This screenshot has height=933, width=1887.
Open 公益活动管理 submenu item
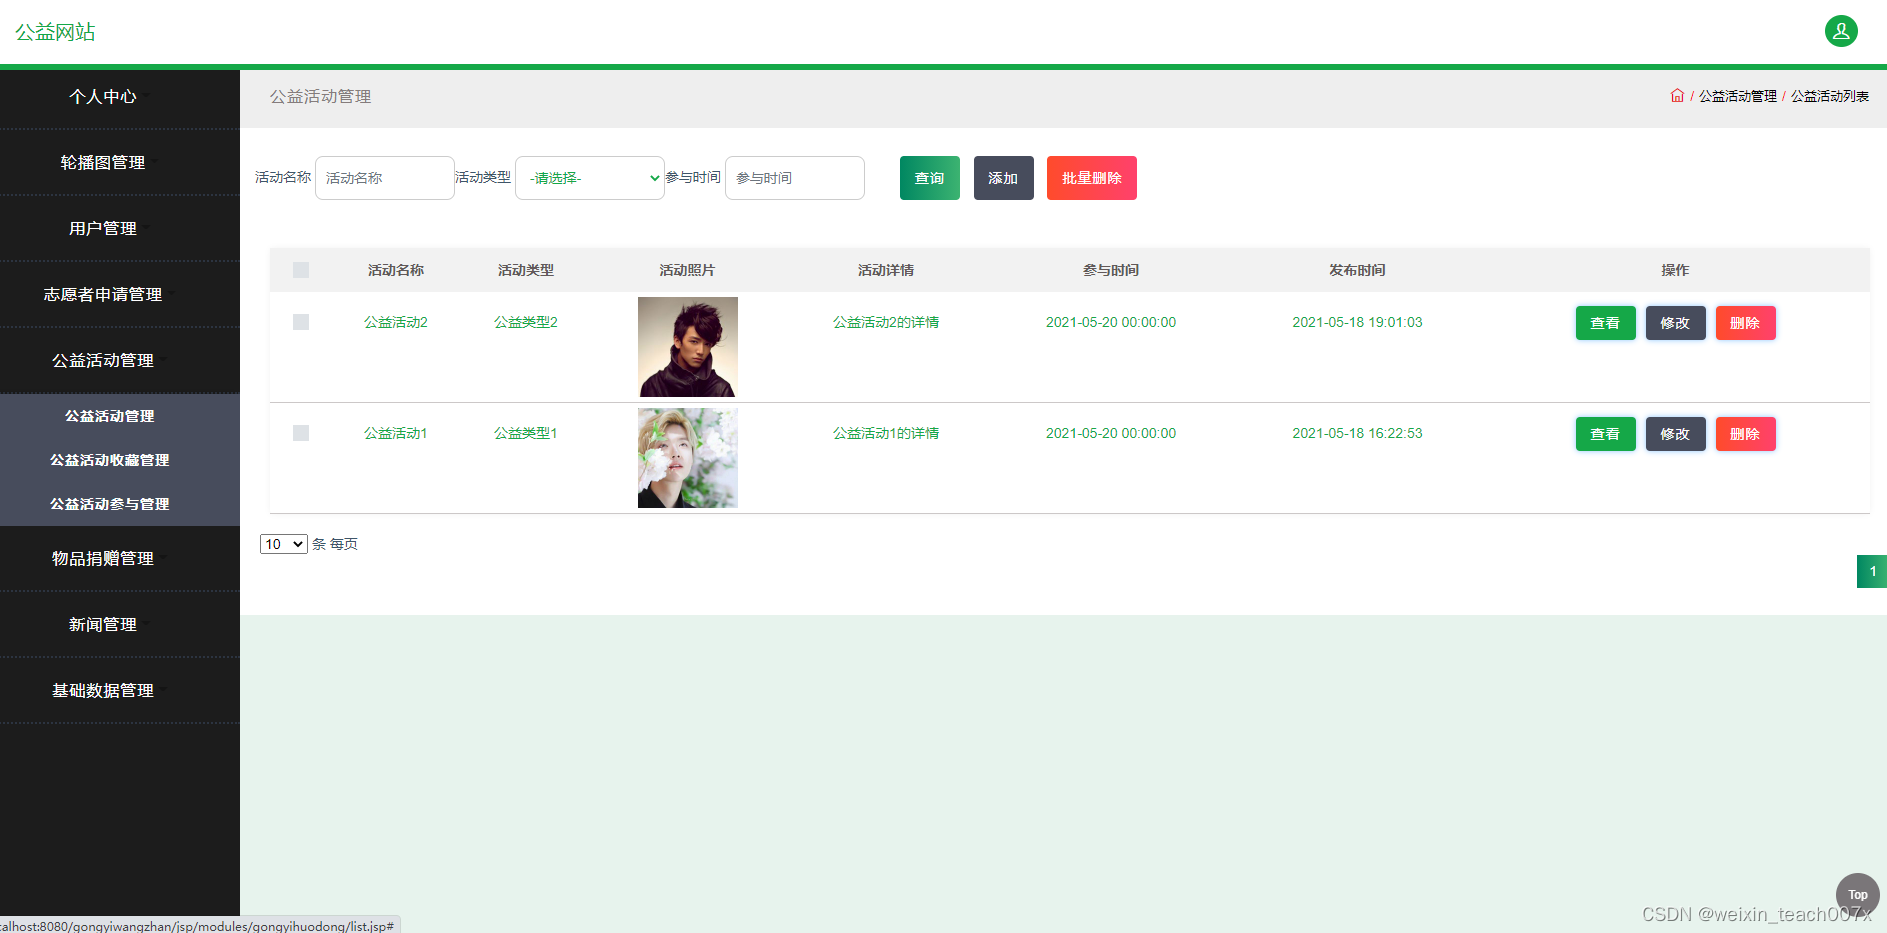click(110, 416)
